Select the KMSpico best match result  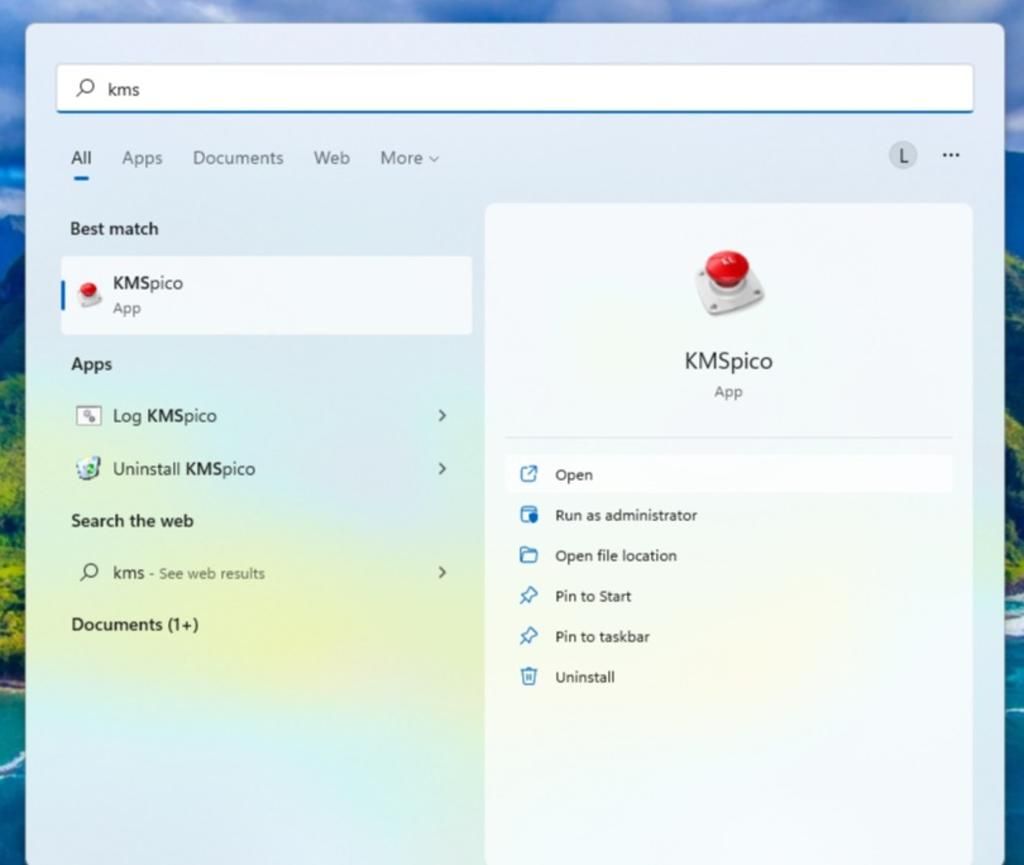click(266, 295)
